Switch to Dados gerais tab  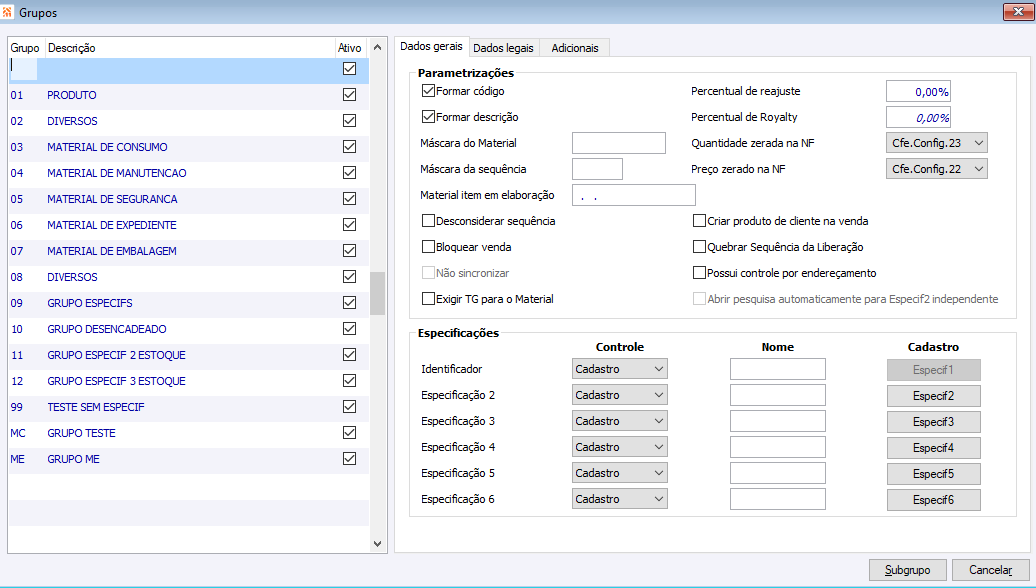431,46
